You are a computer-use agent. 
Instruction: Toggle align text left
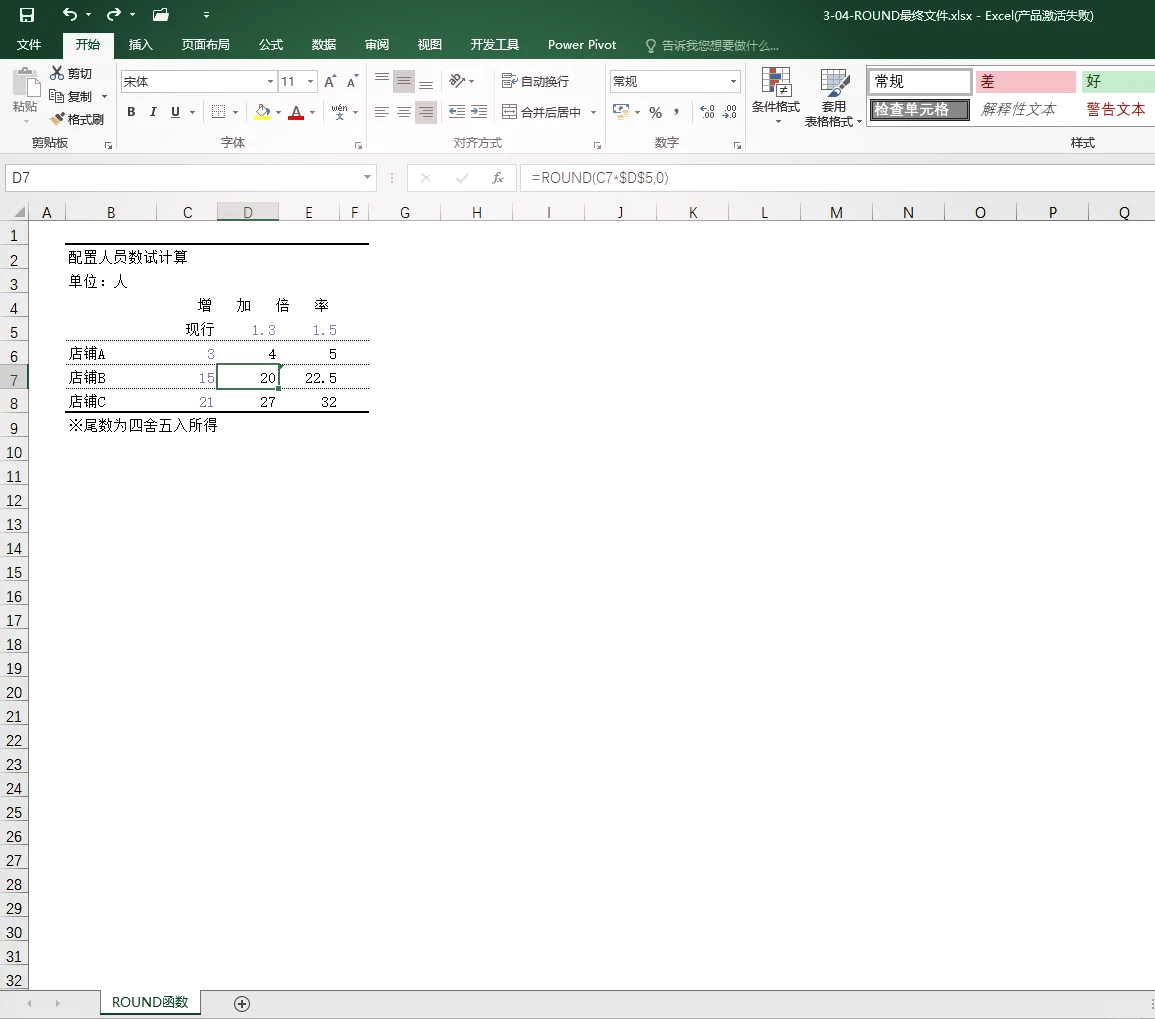(x=382, y=112)
